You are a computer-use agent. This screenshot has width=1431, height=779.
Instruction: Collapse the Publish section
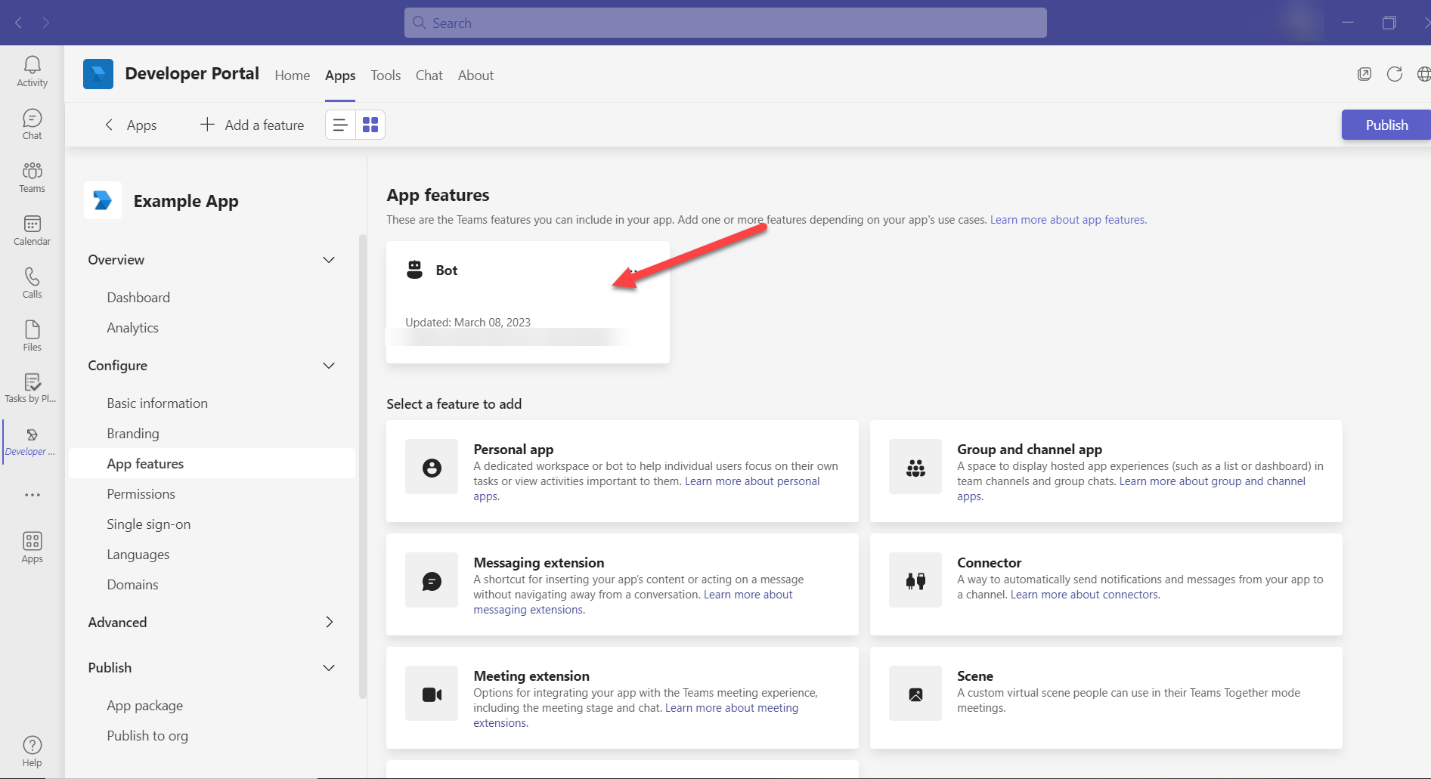[329, 668]
